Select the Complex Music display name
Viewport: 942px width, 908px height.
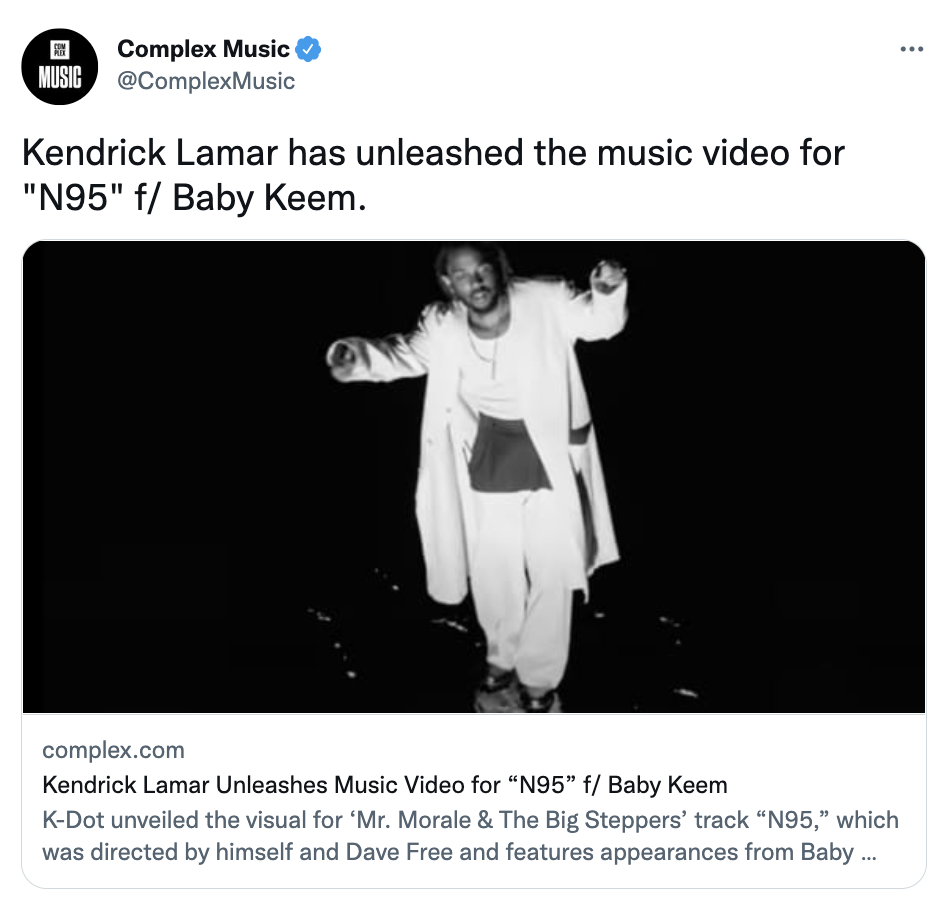click(203, 49)
